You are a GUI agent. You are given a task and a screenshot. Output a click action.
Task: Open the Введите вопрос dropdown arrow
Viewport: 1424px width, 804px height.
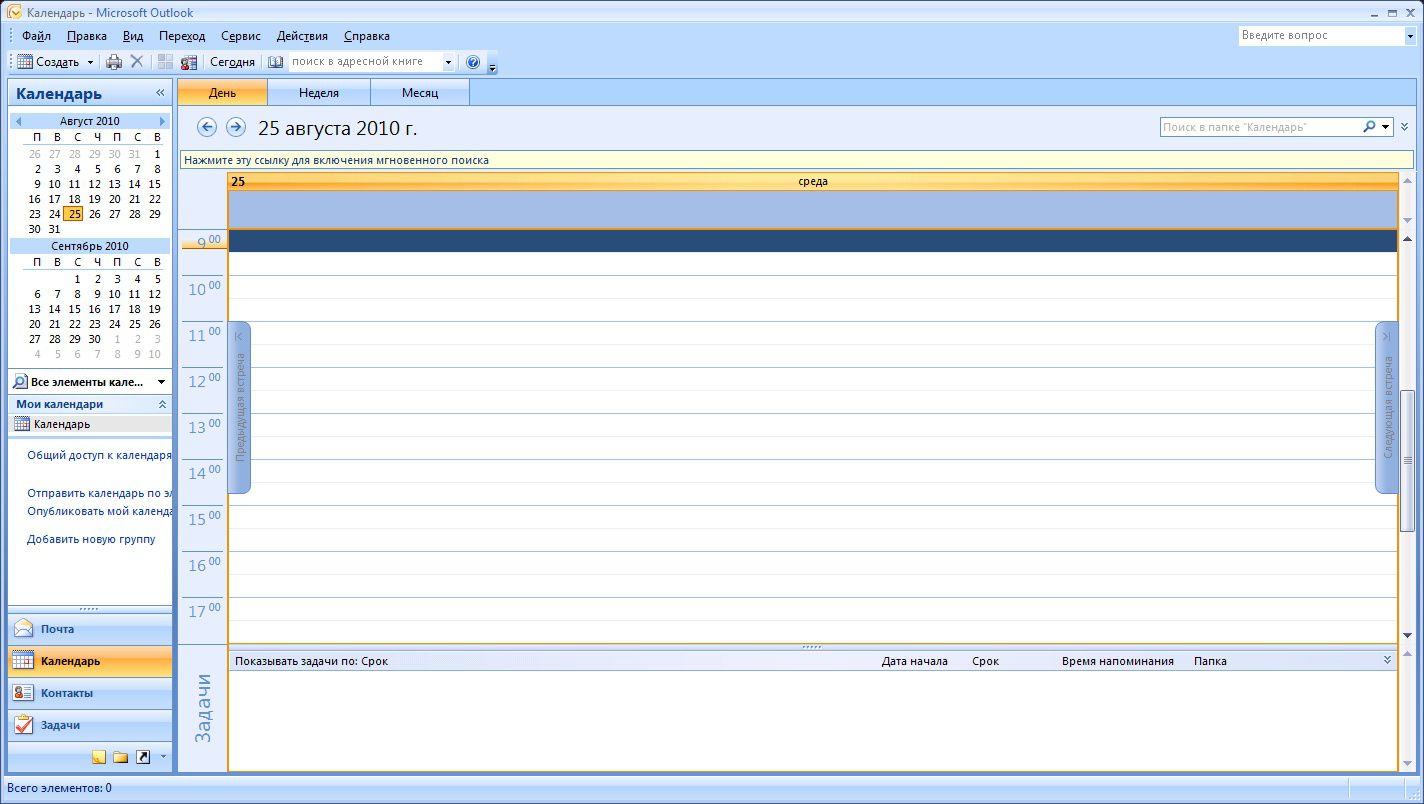click(1410, 36)
